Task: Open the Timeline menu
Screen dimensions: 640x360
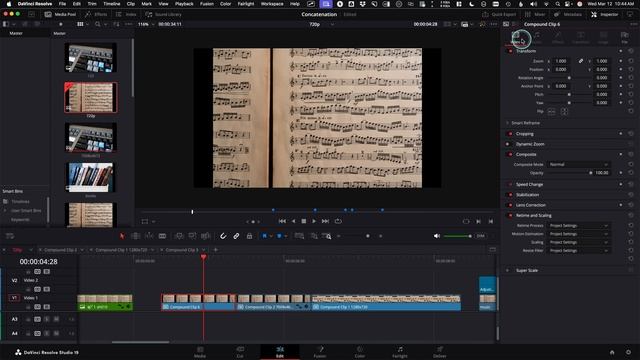Action: coord(111,4)
